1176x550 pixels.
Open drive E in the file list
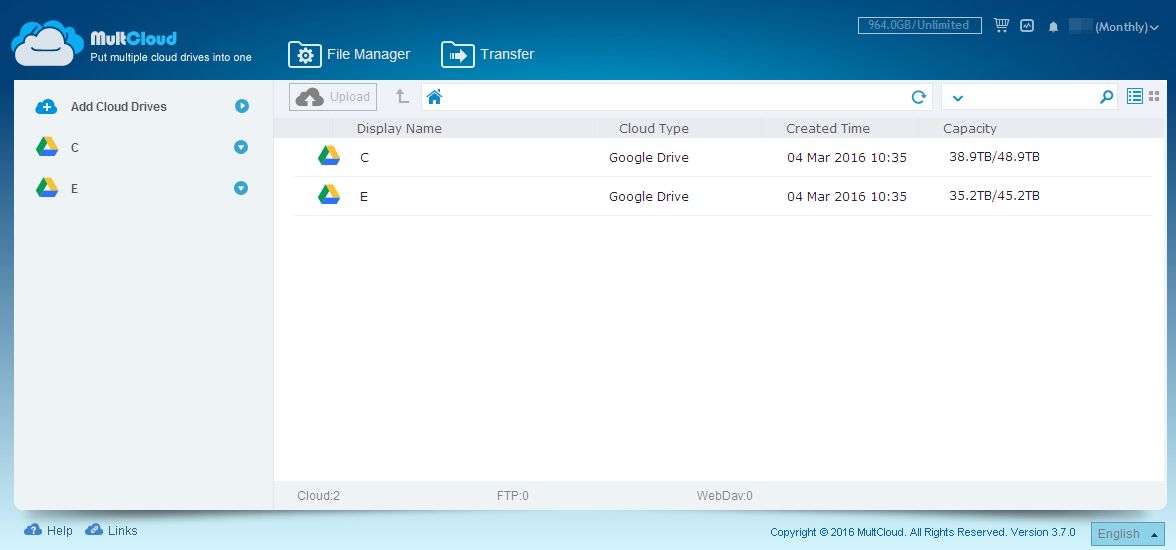[x=364, y=197]
